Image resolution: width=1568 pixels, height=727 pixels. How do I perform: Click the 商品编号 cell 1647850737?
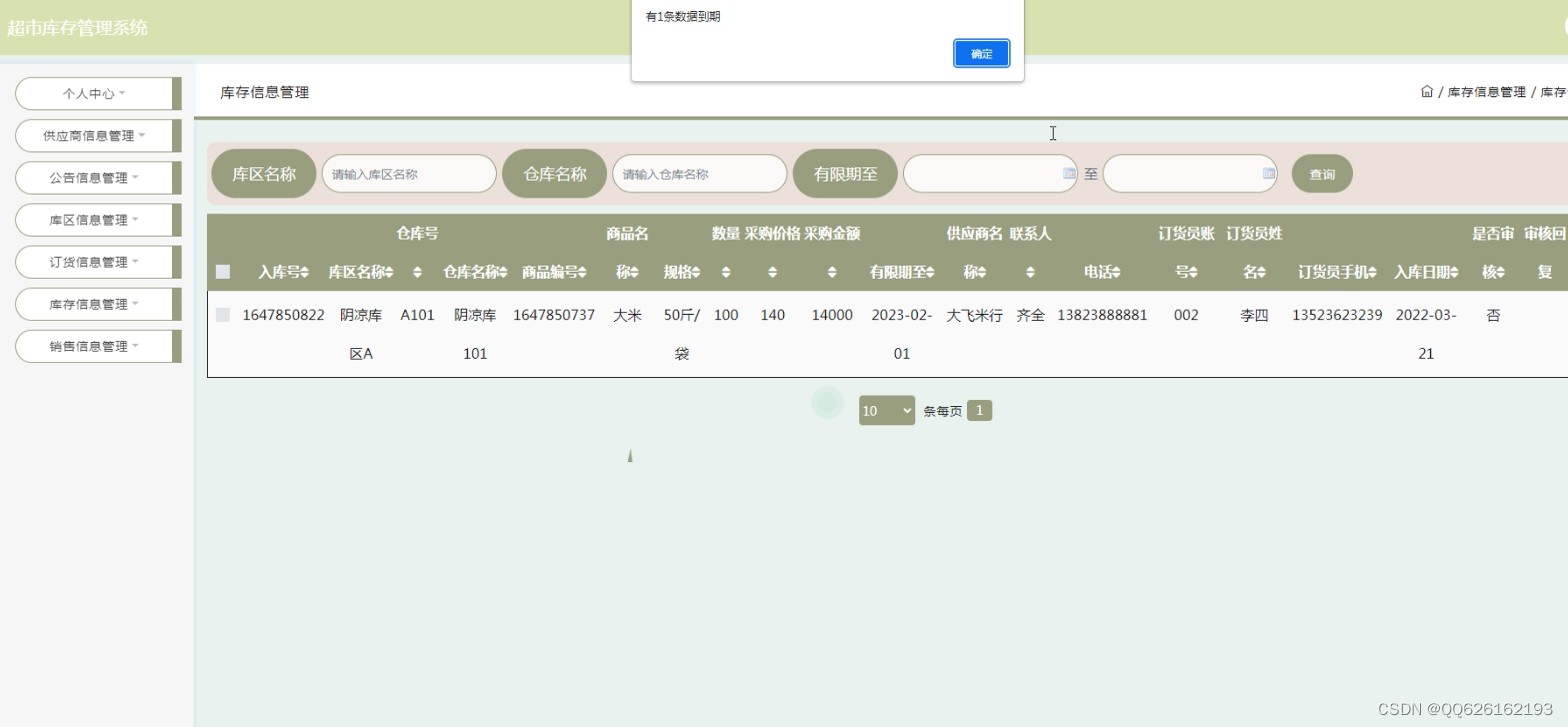click(554, 315)
